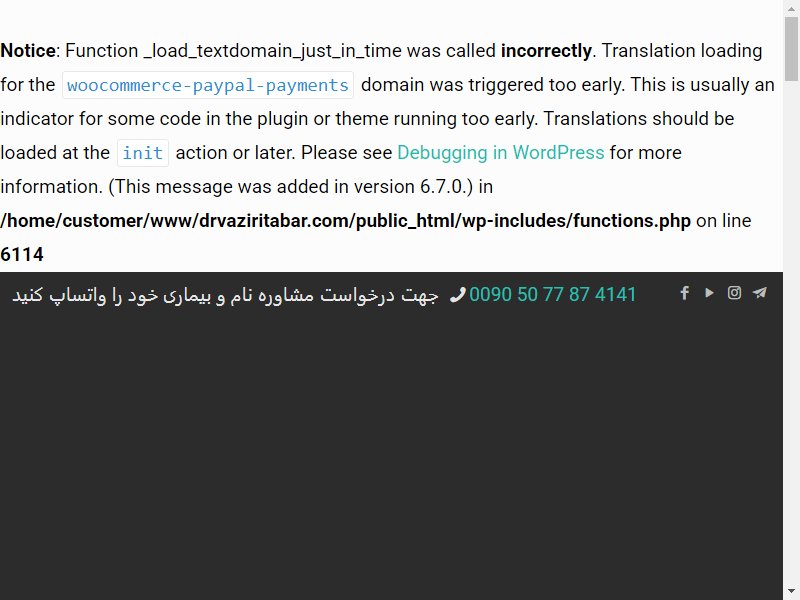Click the woocommerce-paypal-payments code label
Screen dimensions: 800x600
pyautogui.click(x=208, y=85)
